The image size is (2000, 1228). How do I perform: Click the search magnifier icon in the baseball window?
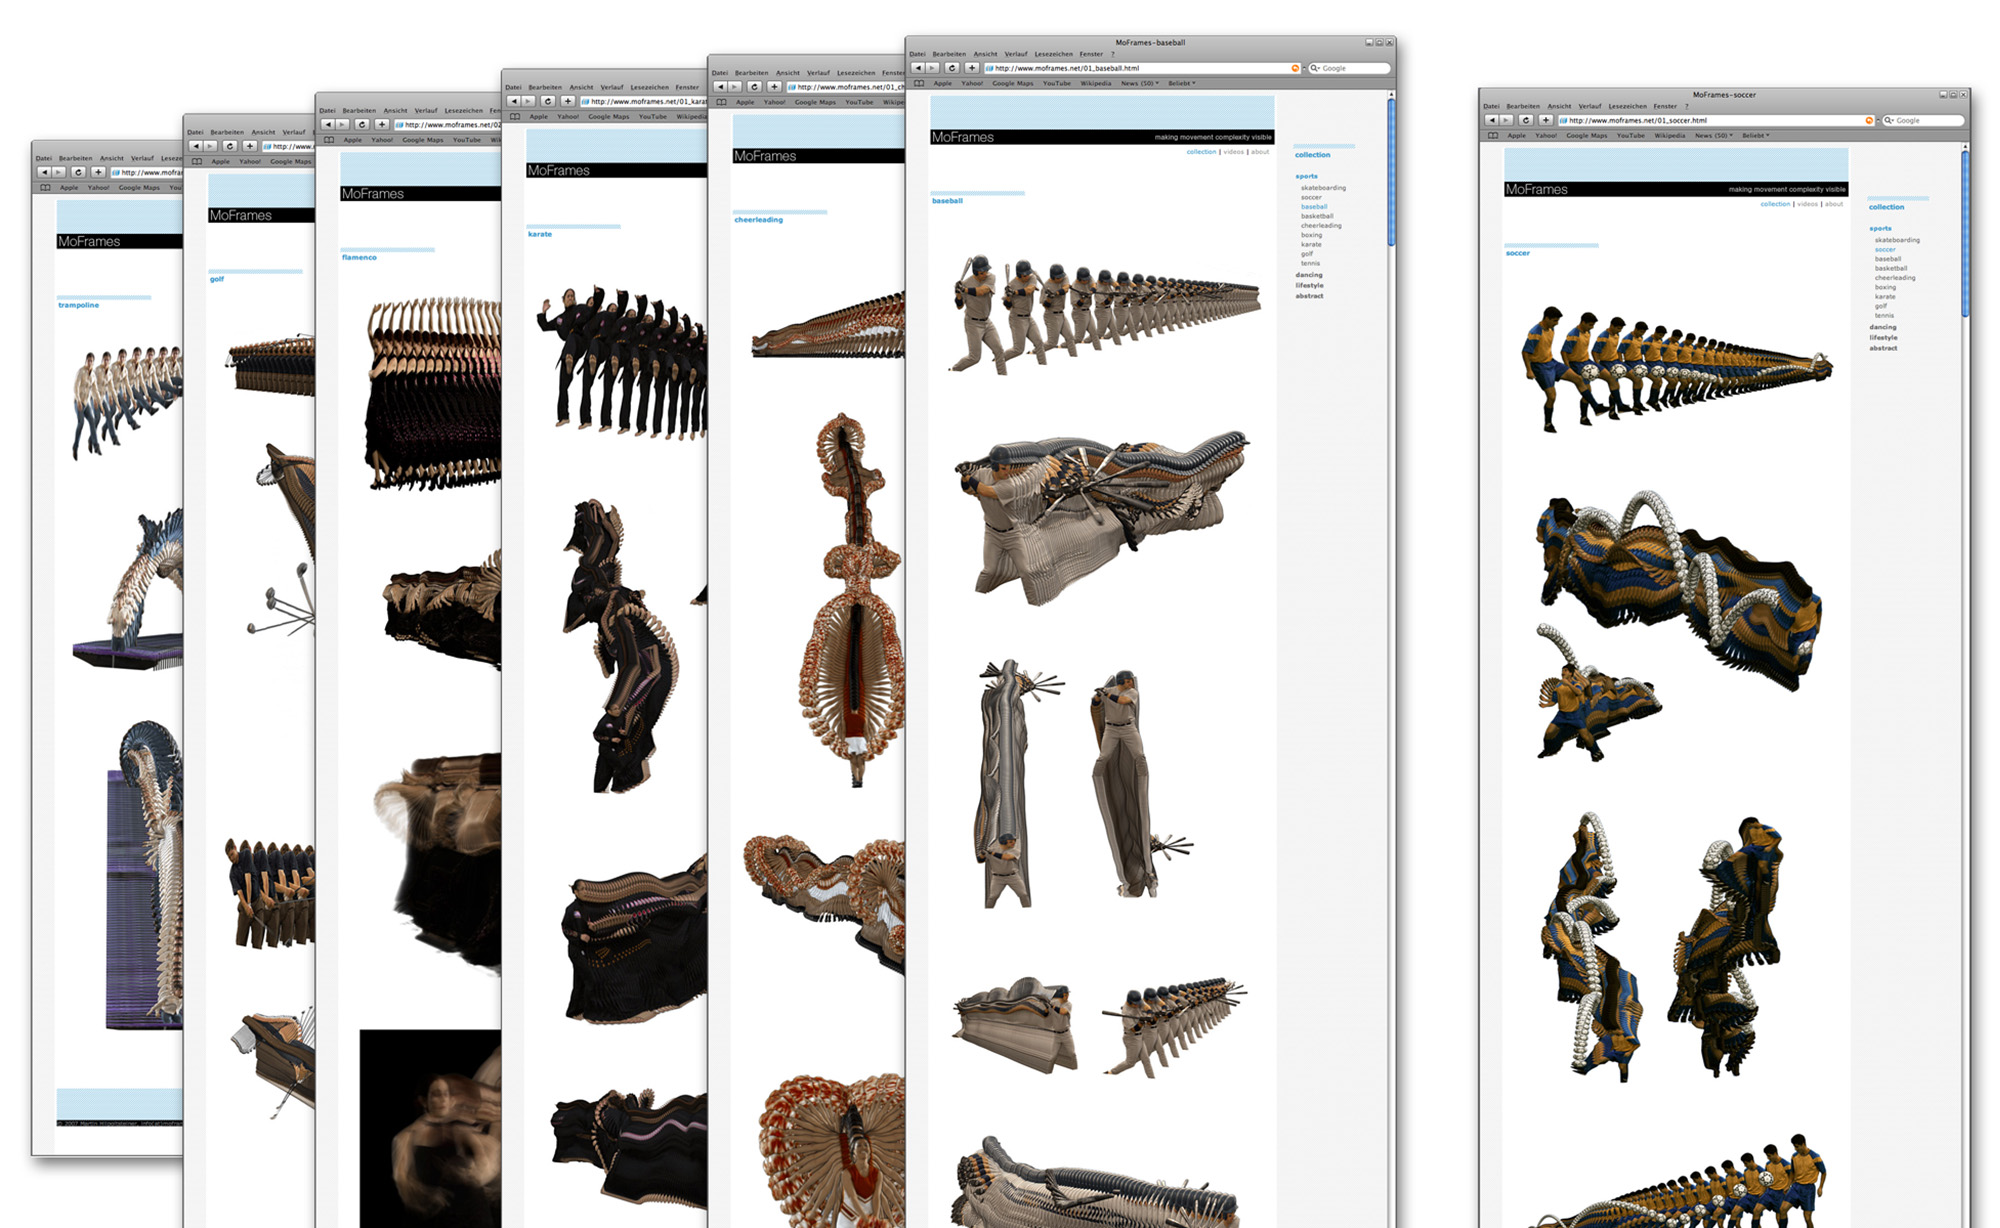coord(1314,68)
